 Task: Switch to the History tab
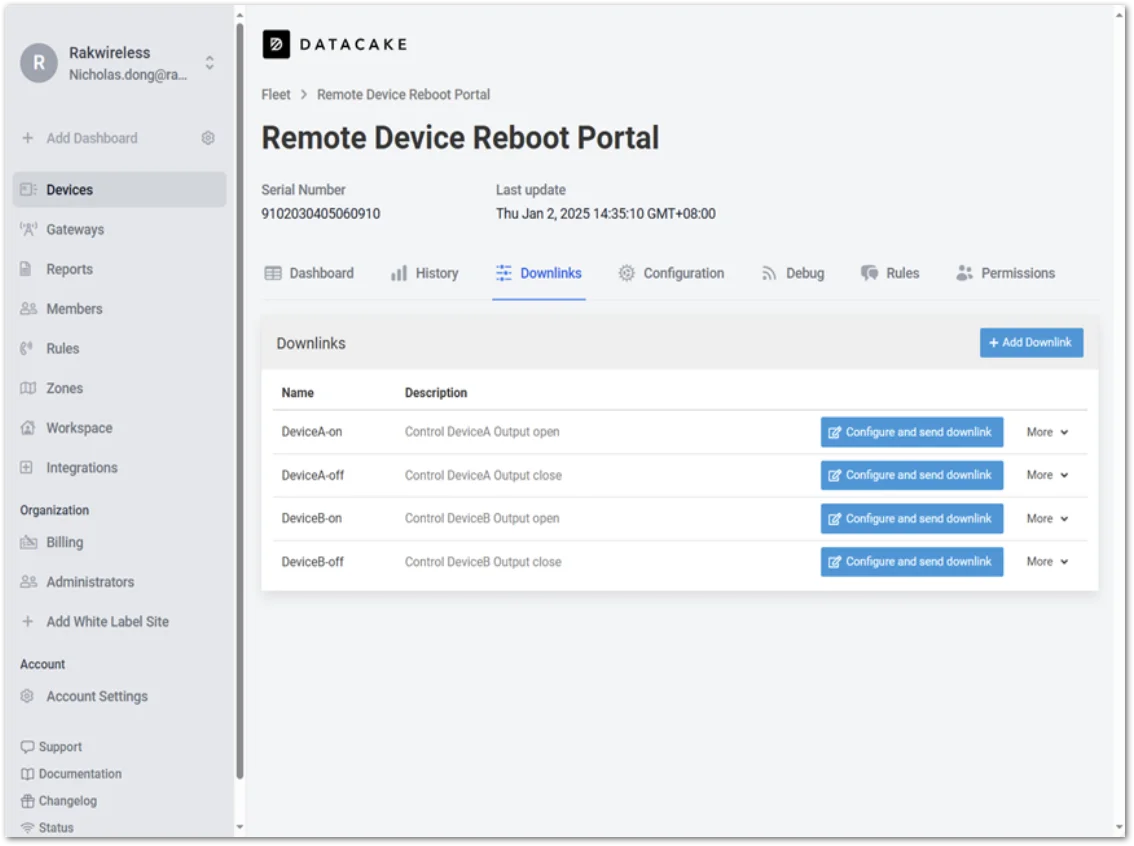tap(425, 273)
